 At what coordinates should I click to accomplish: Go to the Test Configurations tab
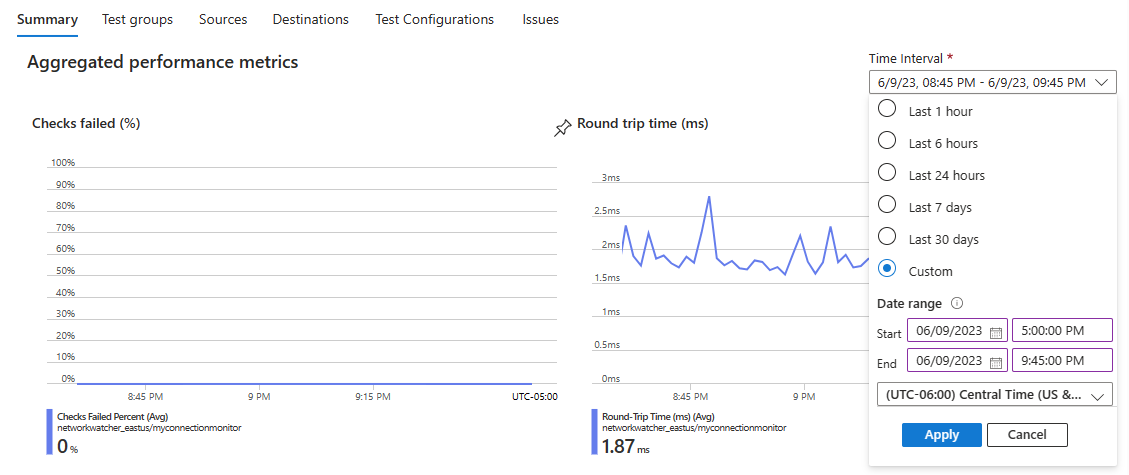pyautogui.click(x=434, y=20)
